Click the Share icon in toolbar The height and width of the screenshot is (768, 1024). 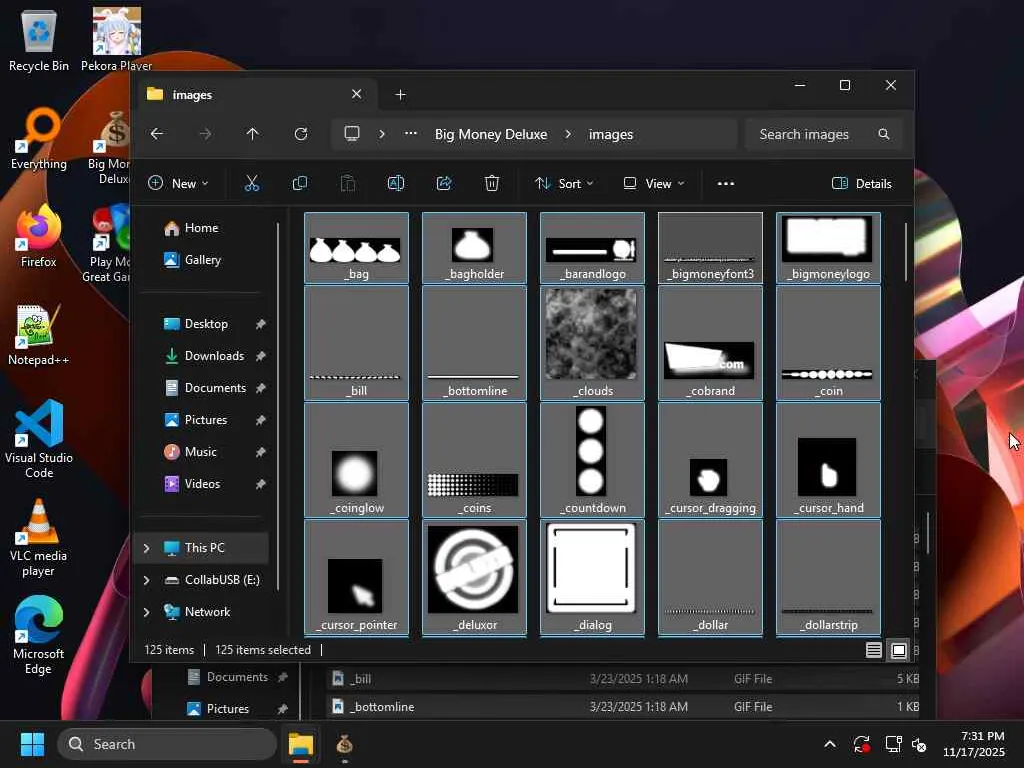(444, 183)
